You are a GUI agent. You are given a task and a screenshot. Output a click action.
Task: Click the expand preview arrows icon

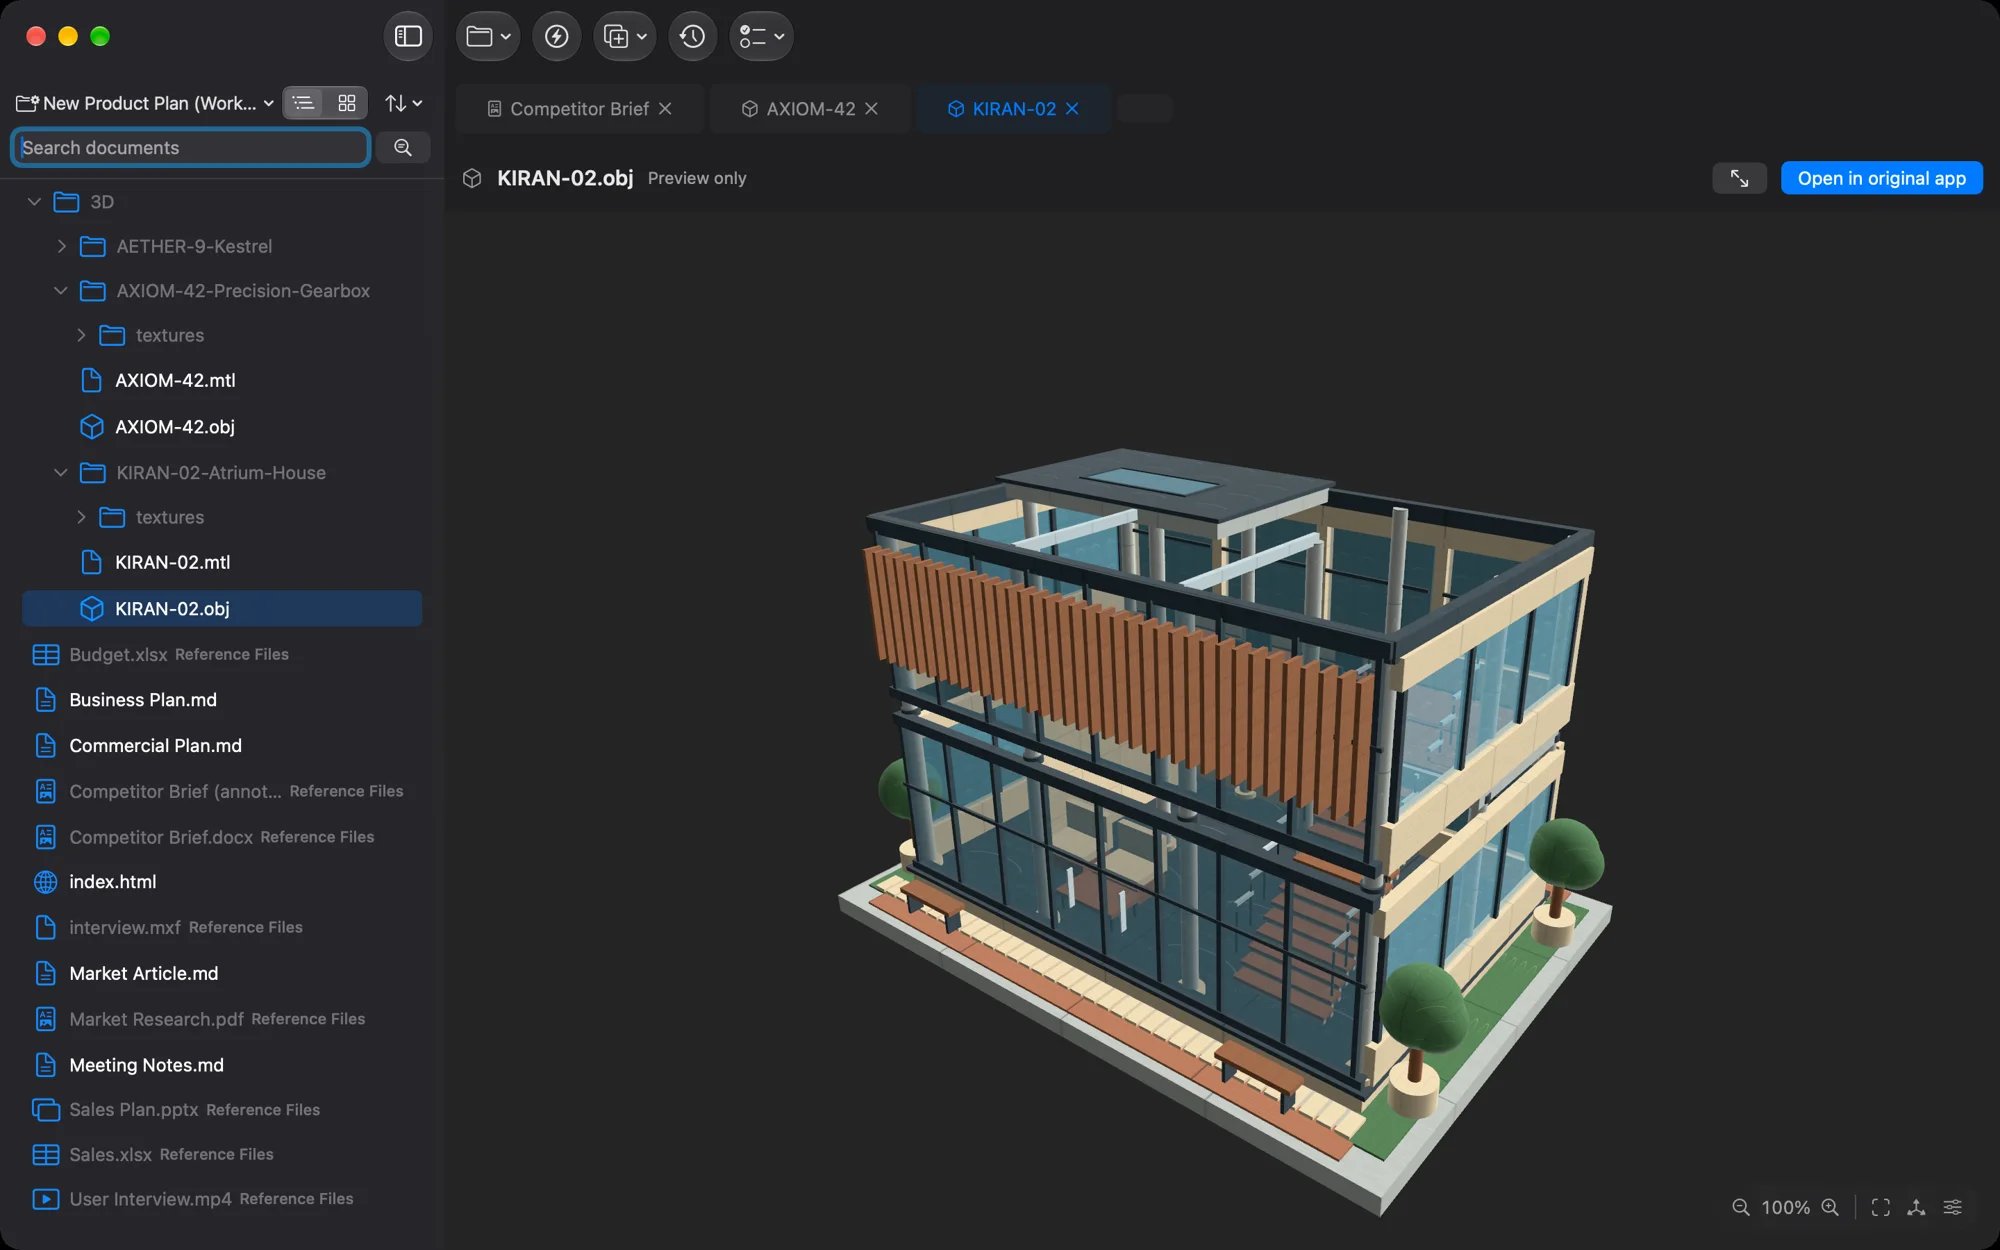tap(1739, 178)
